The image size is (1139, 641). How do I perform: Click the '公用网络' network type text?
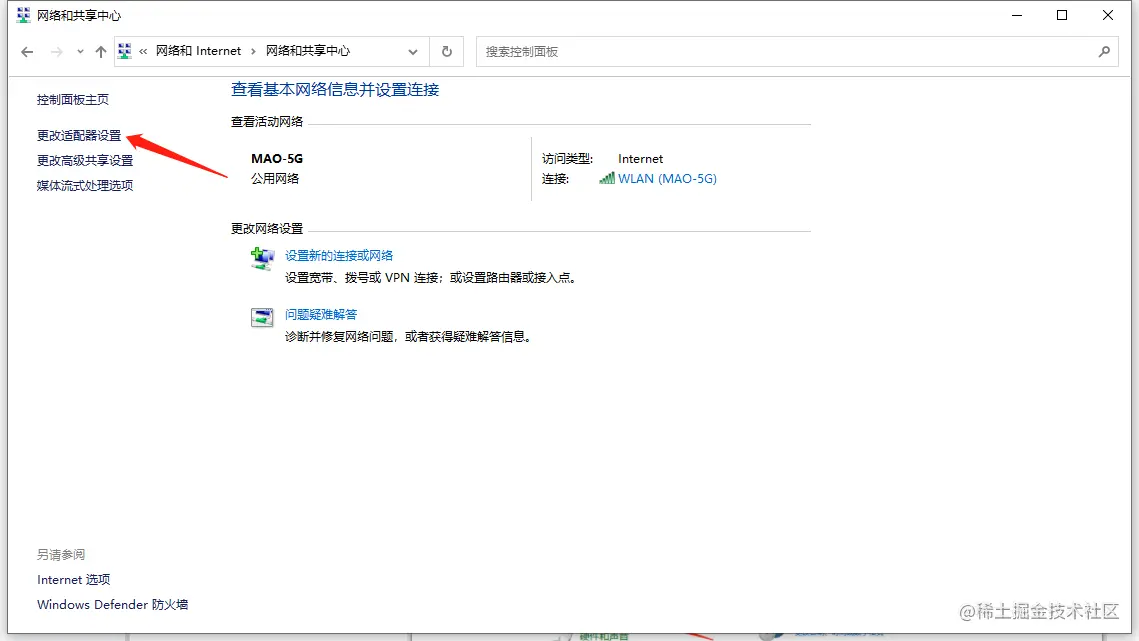pyautogui.click(x=275, y=178)
